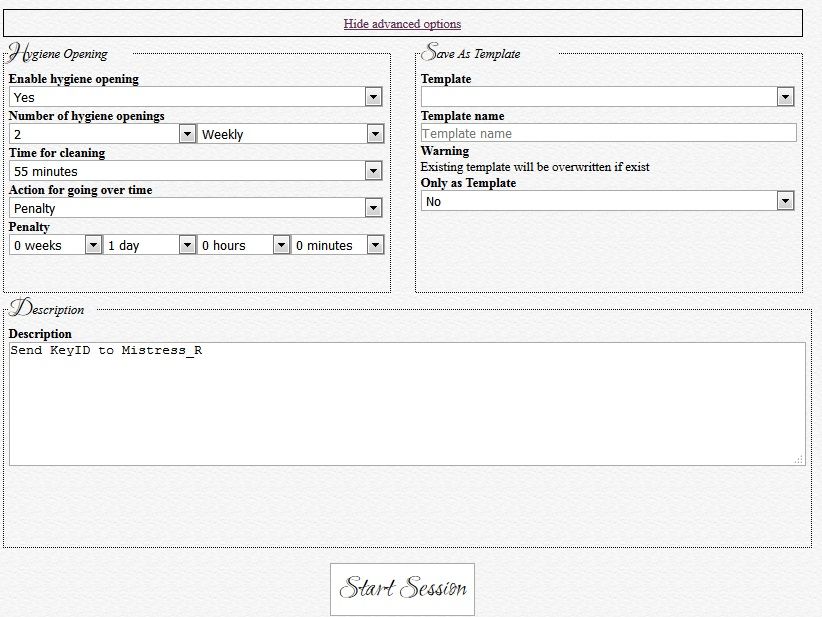Viewport: 822px width, 617px height.
Task: Click the Hide advanced options link
Action: tap(402, 24)
